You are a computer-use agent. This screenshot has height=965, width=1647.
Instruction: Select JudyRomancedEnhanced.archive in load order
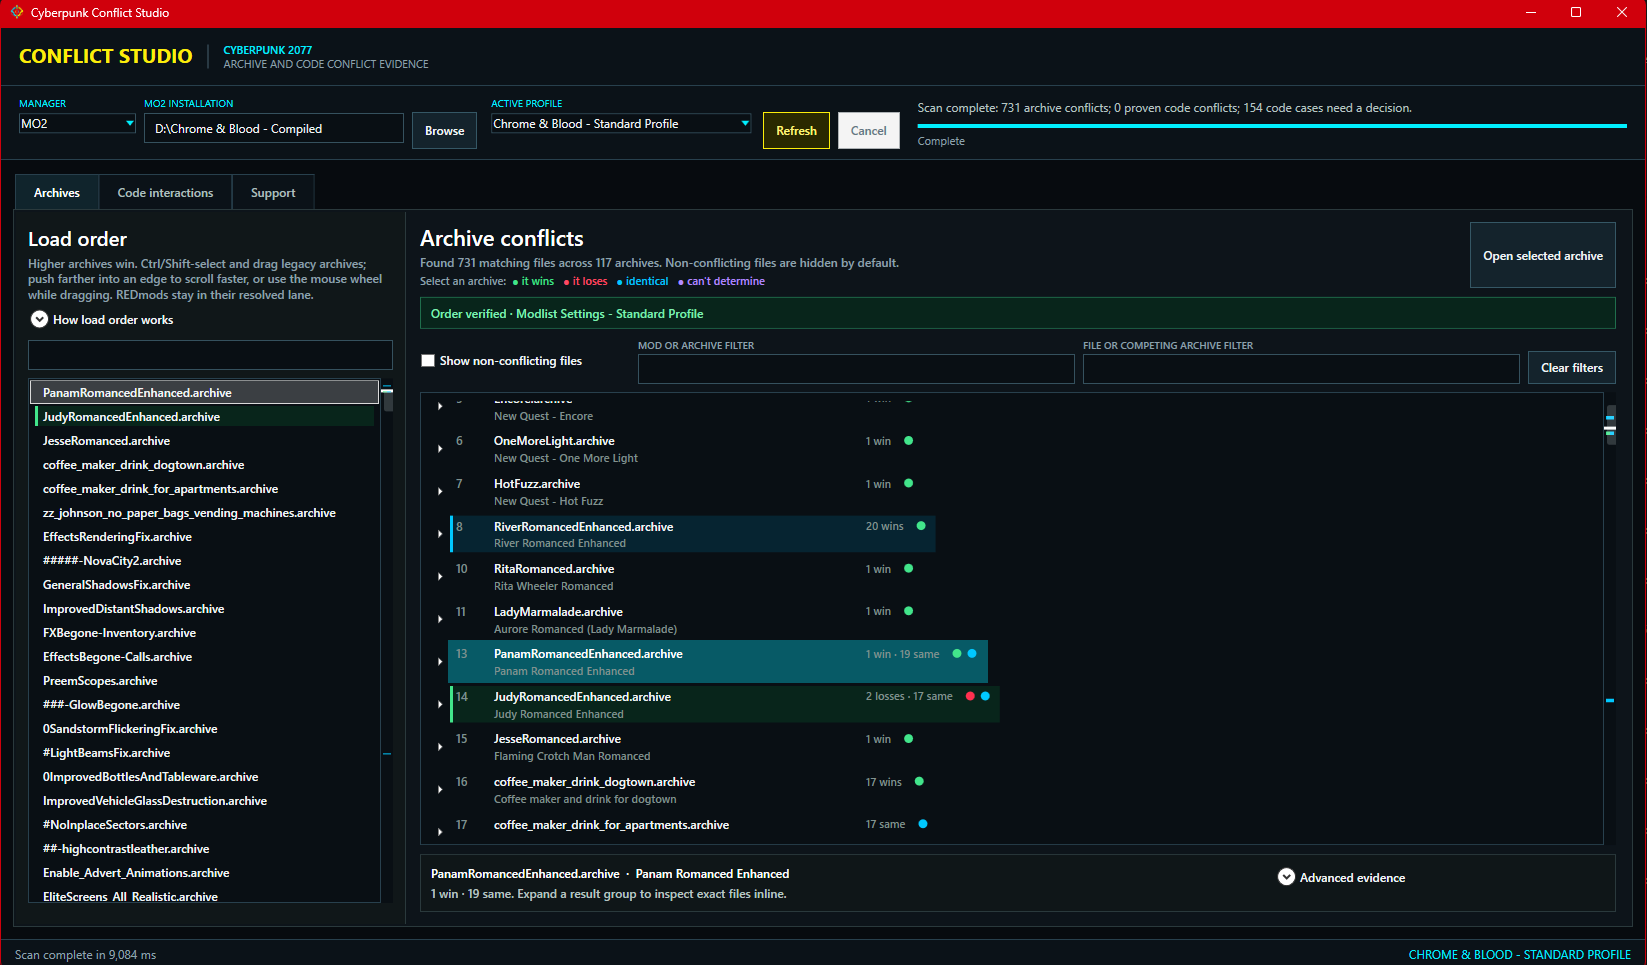tap(205, 416)
